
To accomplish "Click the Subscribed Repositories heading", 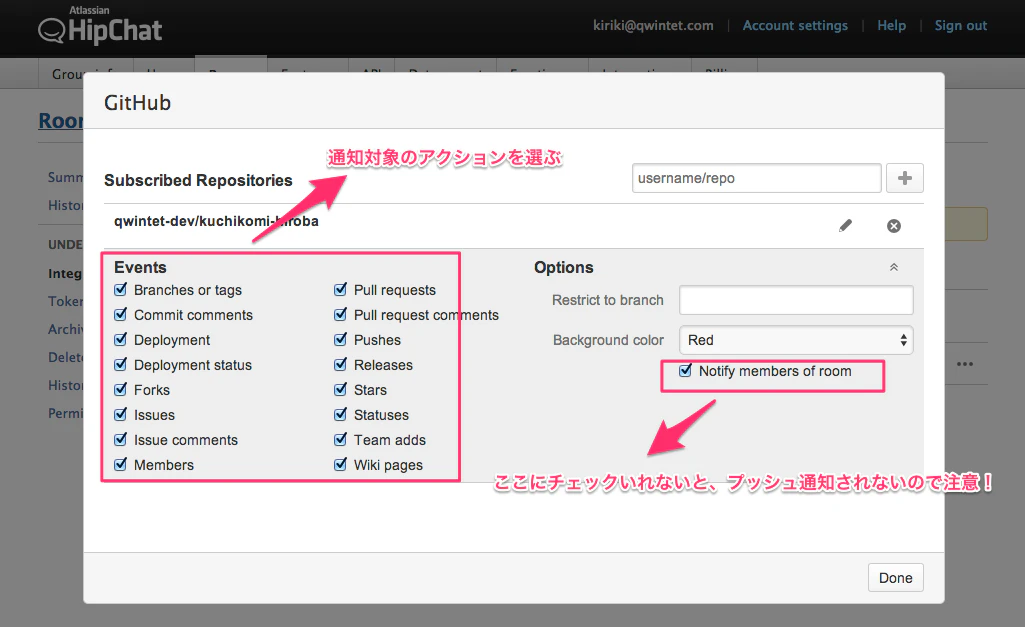I will tap(198, 180).
